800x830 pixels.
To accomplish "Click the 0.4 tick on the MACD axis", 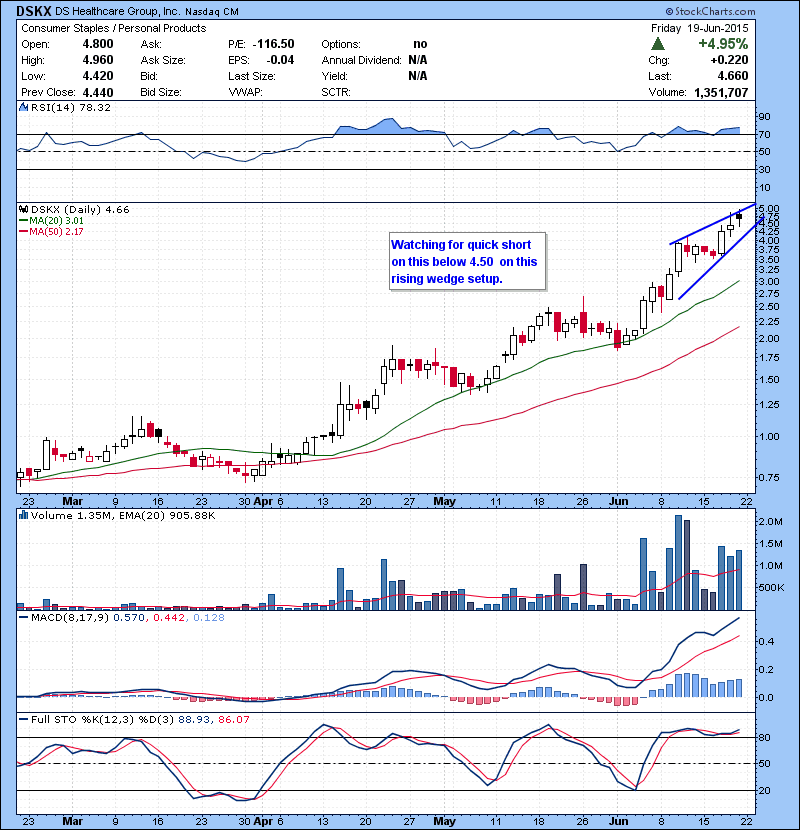I will 766,641.
